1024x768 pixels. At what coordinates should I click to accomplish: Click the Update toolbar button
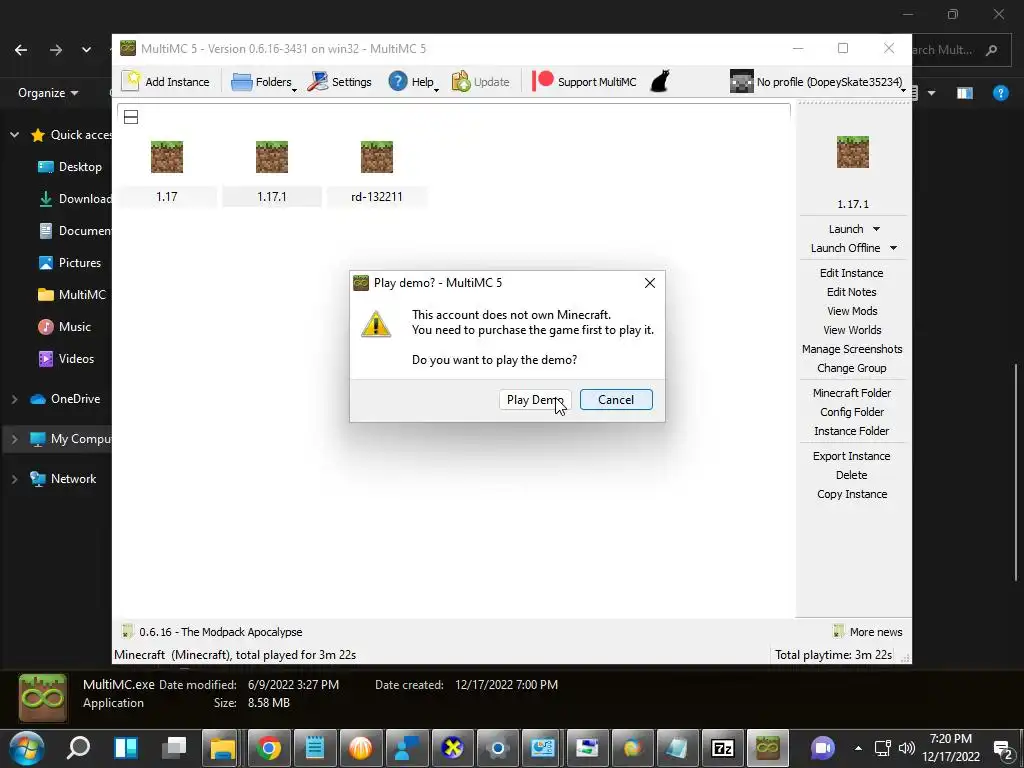tap(481, 82)
